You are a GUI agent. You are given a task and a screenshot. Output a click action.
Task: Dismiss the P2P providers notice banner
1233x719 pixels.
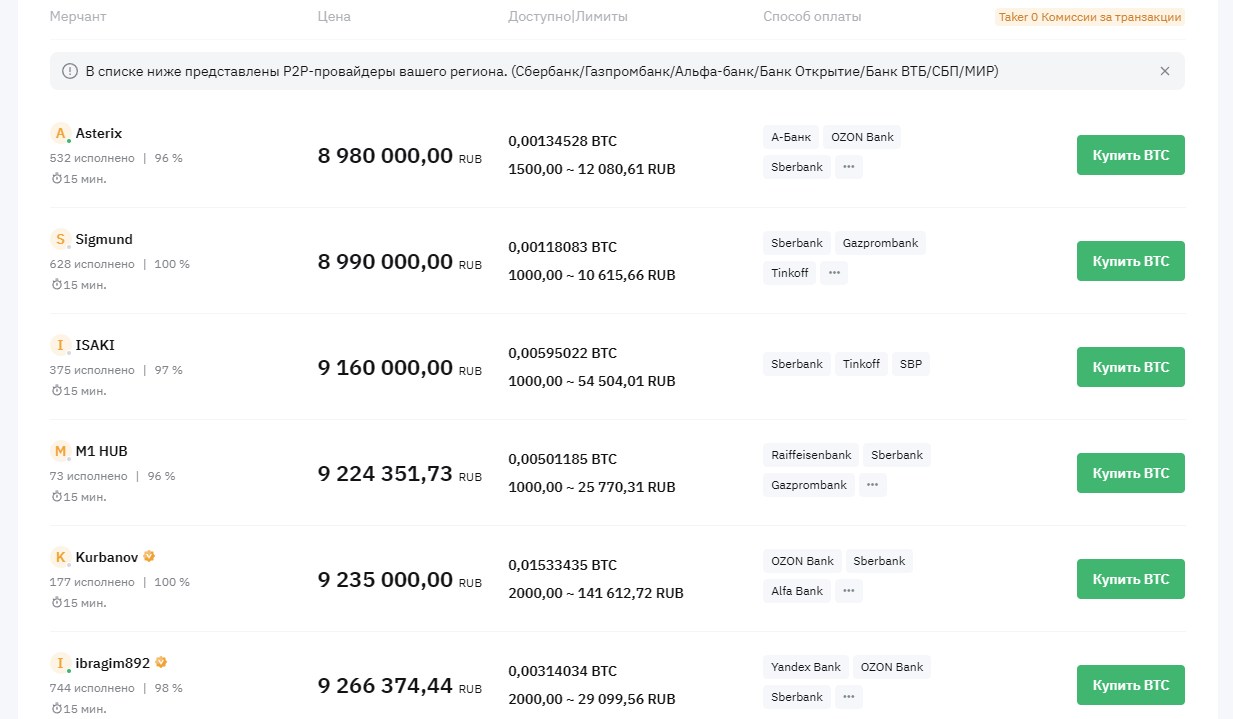(1164, 71)
